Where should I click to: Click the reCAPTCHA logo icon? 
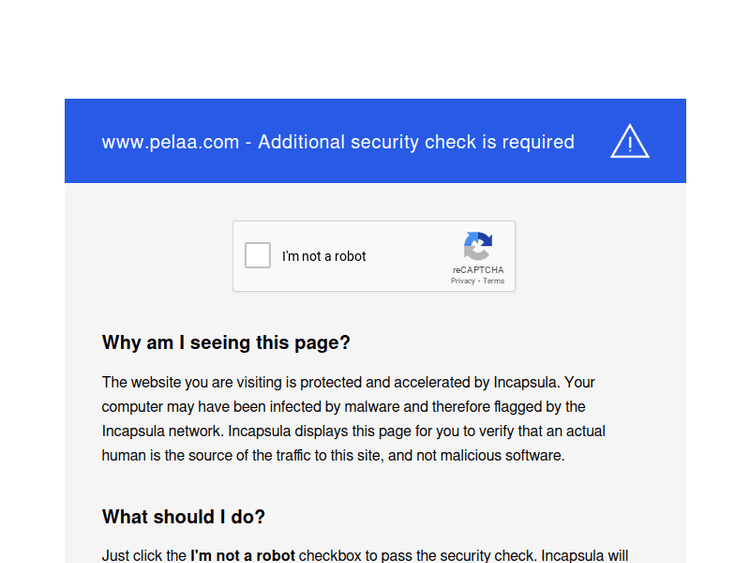click(x=478, y=246)
